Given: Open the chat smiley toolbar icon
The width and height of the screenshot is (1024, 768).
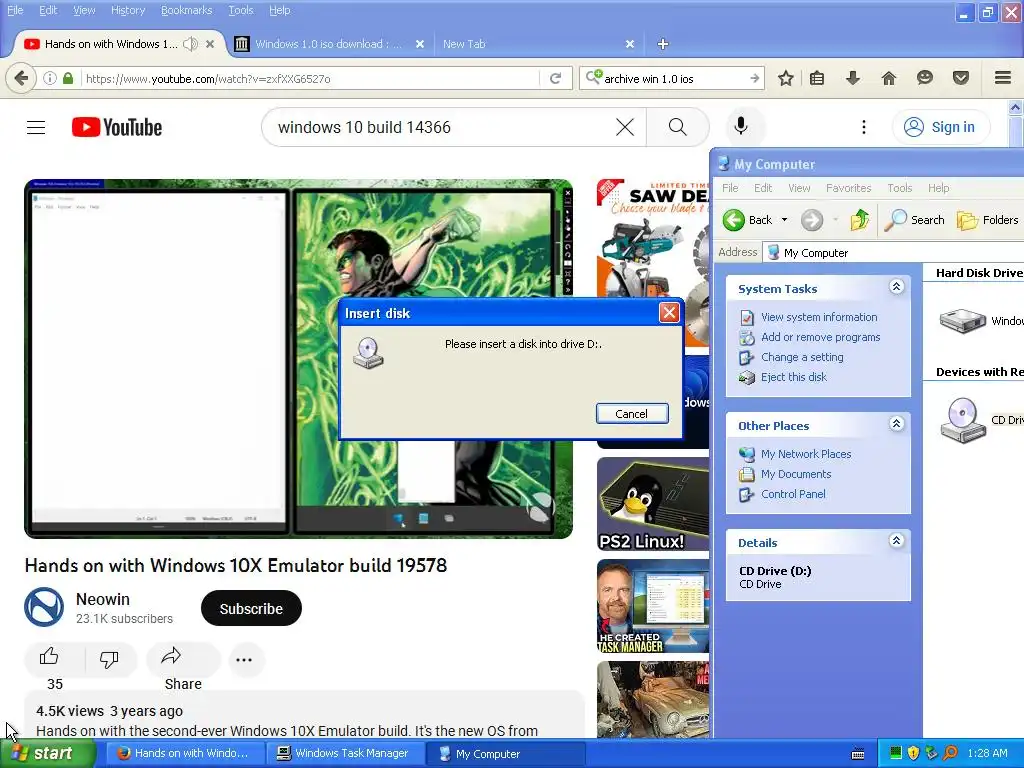Looking at the screenshot, I should (x=925, y=78).
